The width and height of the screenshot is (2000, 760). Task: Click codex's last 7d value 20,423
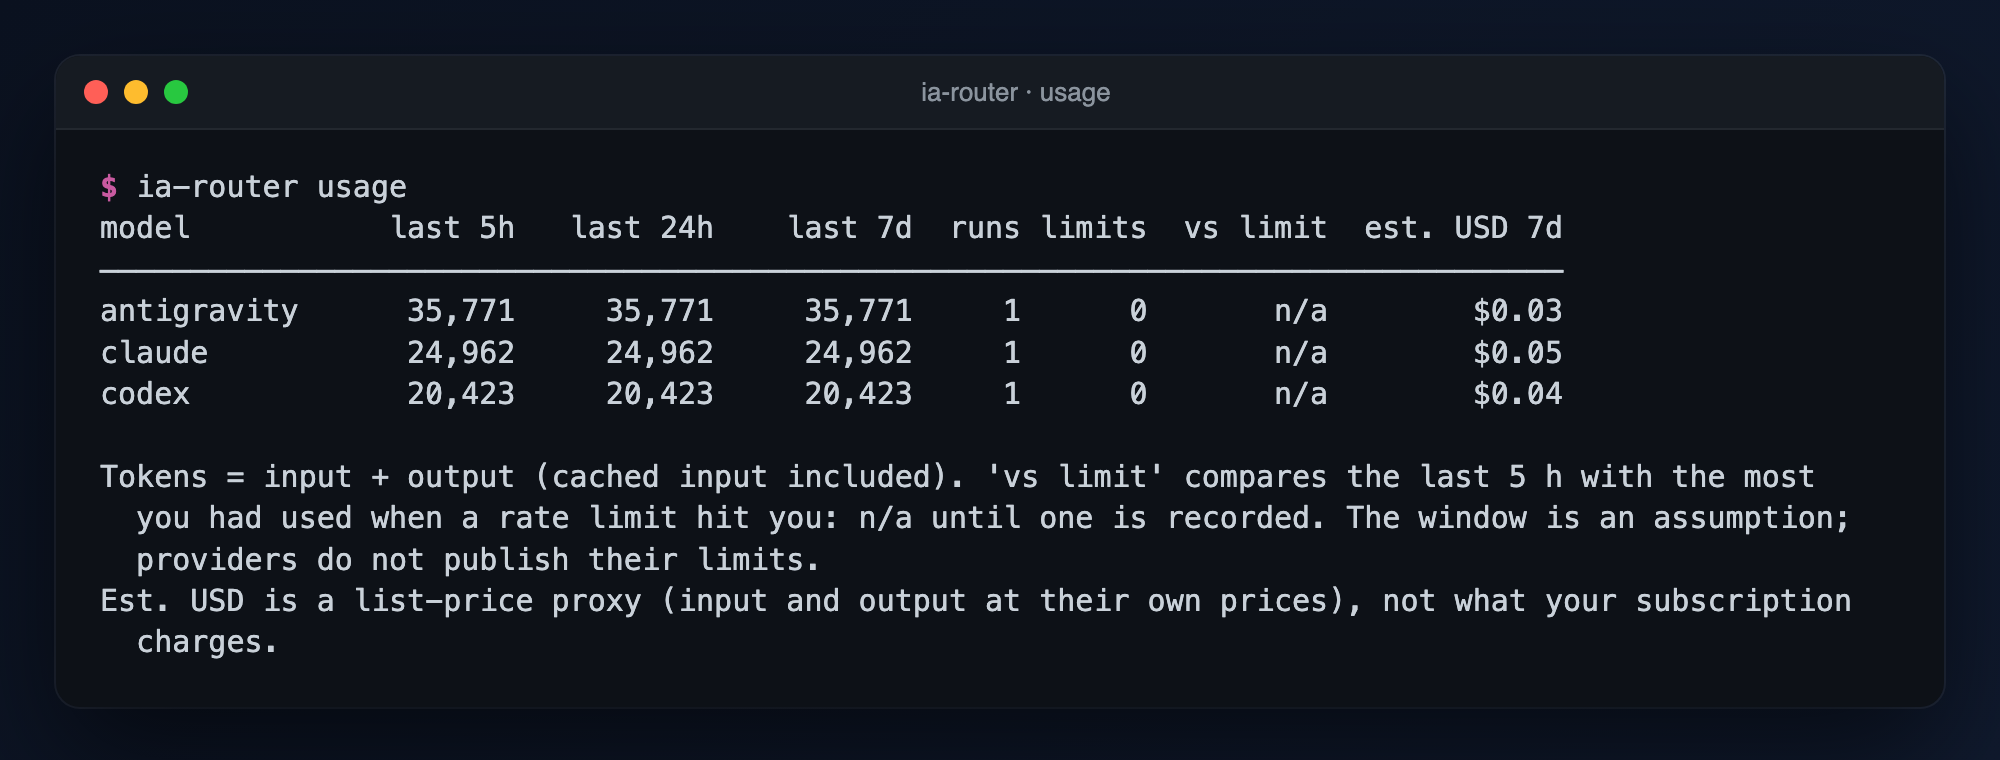click(x=859, y=394)
